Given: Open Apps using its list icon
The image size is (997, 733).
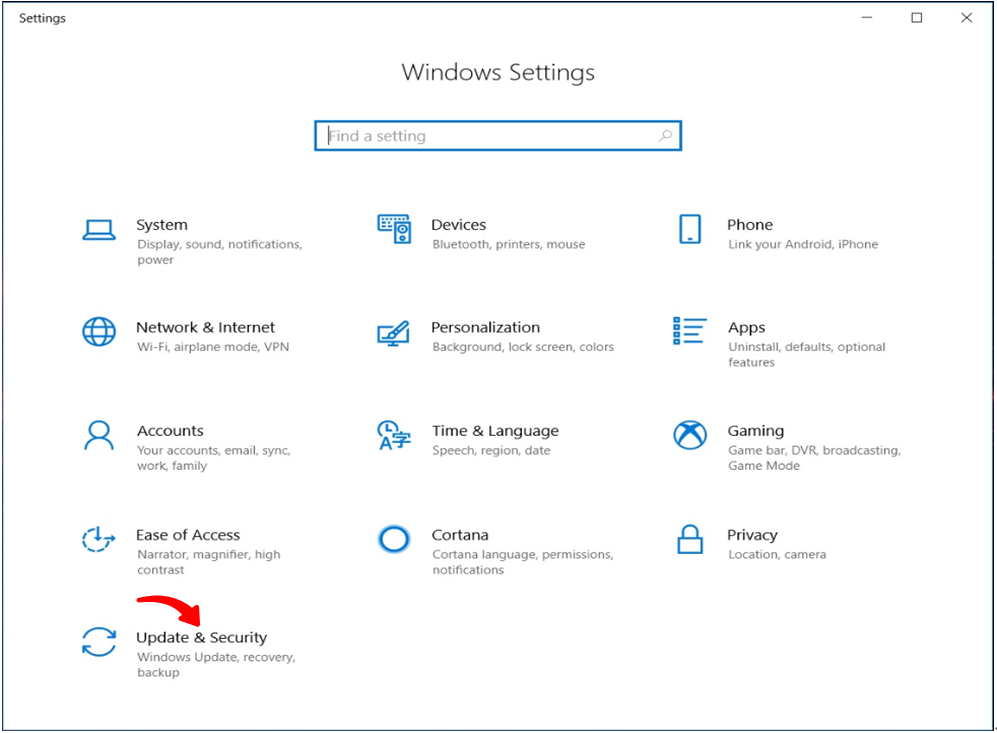Looking at the screenshot, I should point(690,331).
